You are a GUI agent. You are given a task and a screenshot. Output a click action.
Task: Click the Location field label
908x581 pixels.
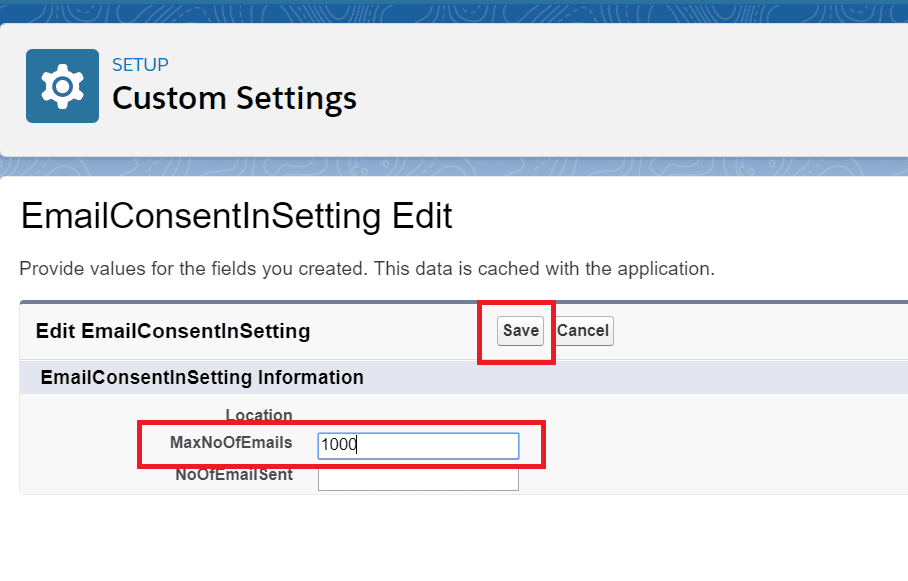[258, 415]
